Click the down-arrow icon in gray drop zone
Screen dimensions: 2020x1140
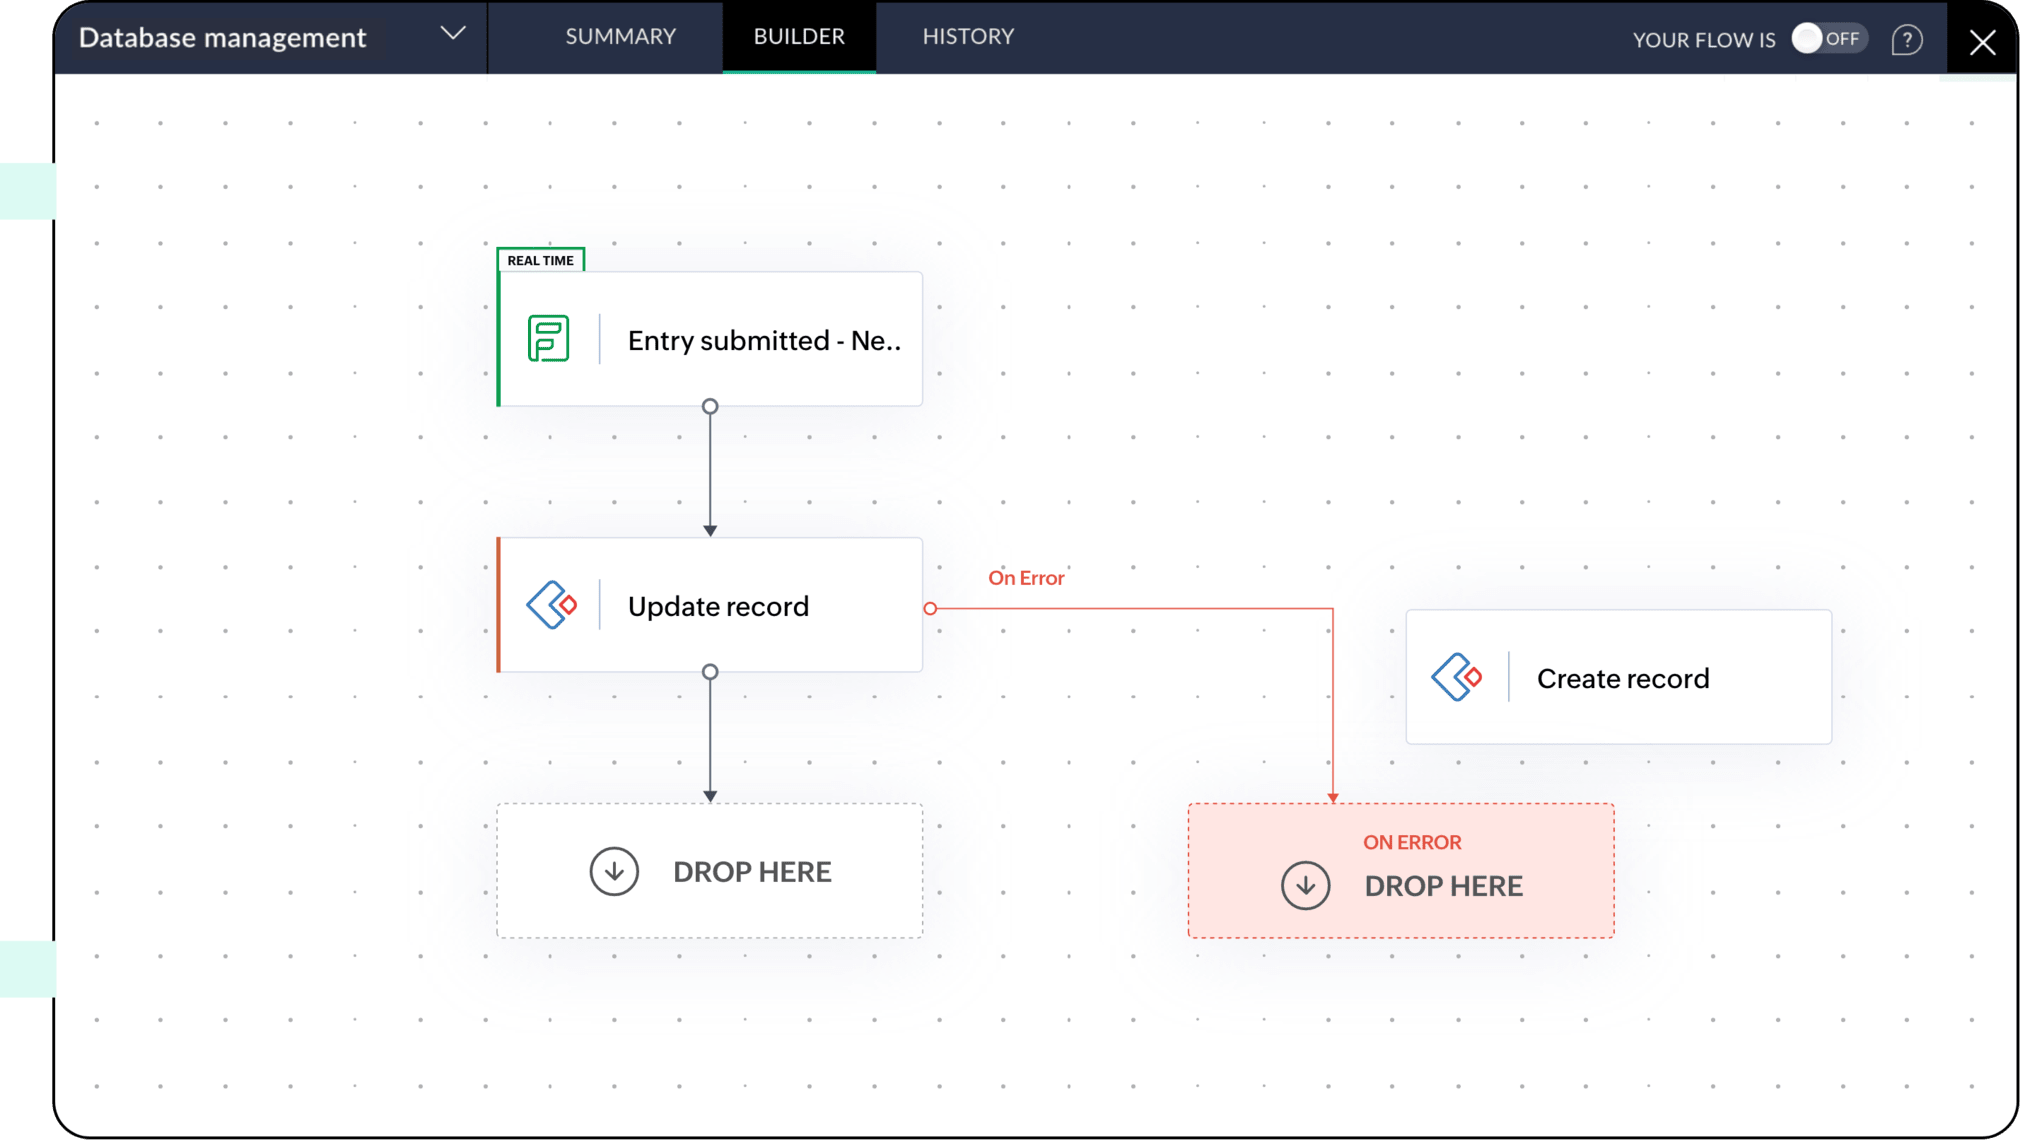coord(614,871)
